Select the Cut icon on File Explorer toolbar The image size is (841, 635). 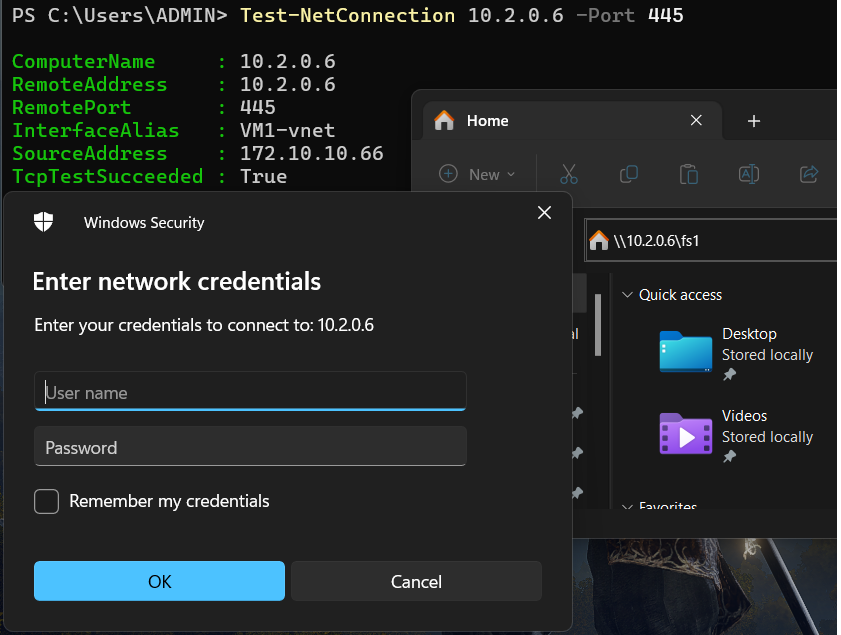tap(568, 173)
